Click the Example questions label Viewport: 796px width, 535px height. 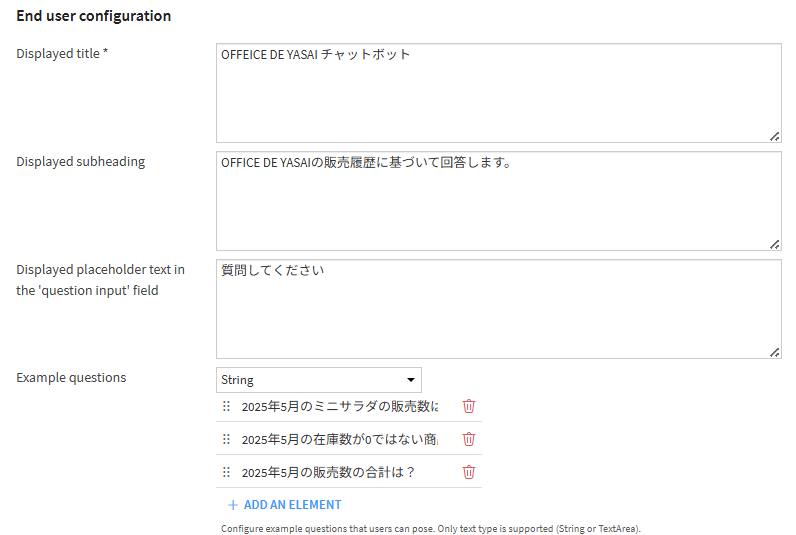pos(71,378)
